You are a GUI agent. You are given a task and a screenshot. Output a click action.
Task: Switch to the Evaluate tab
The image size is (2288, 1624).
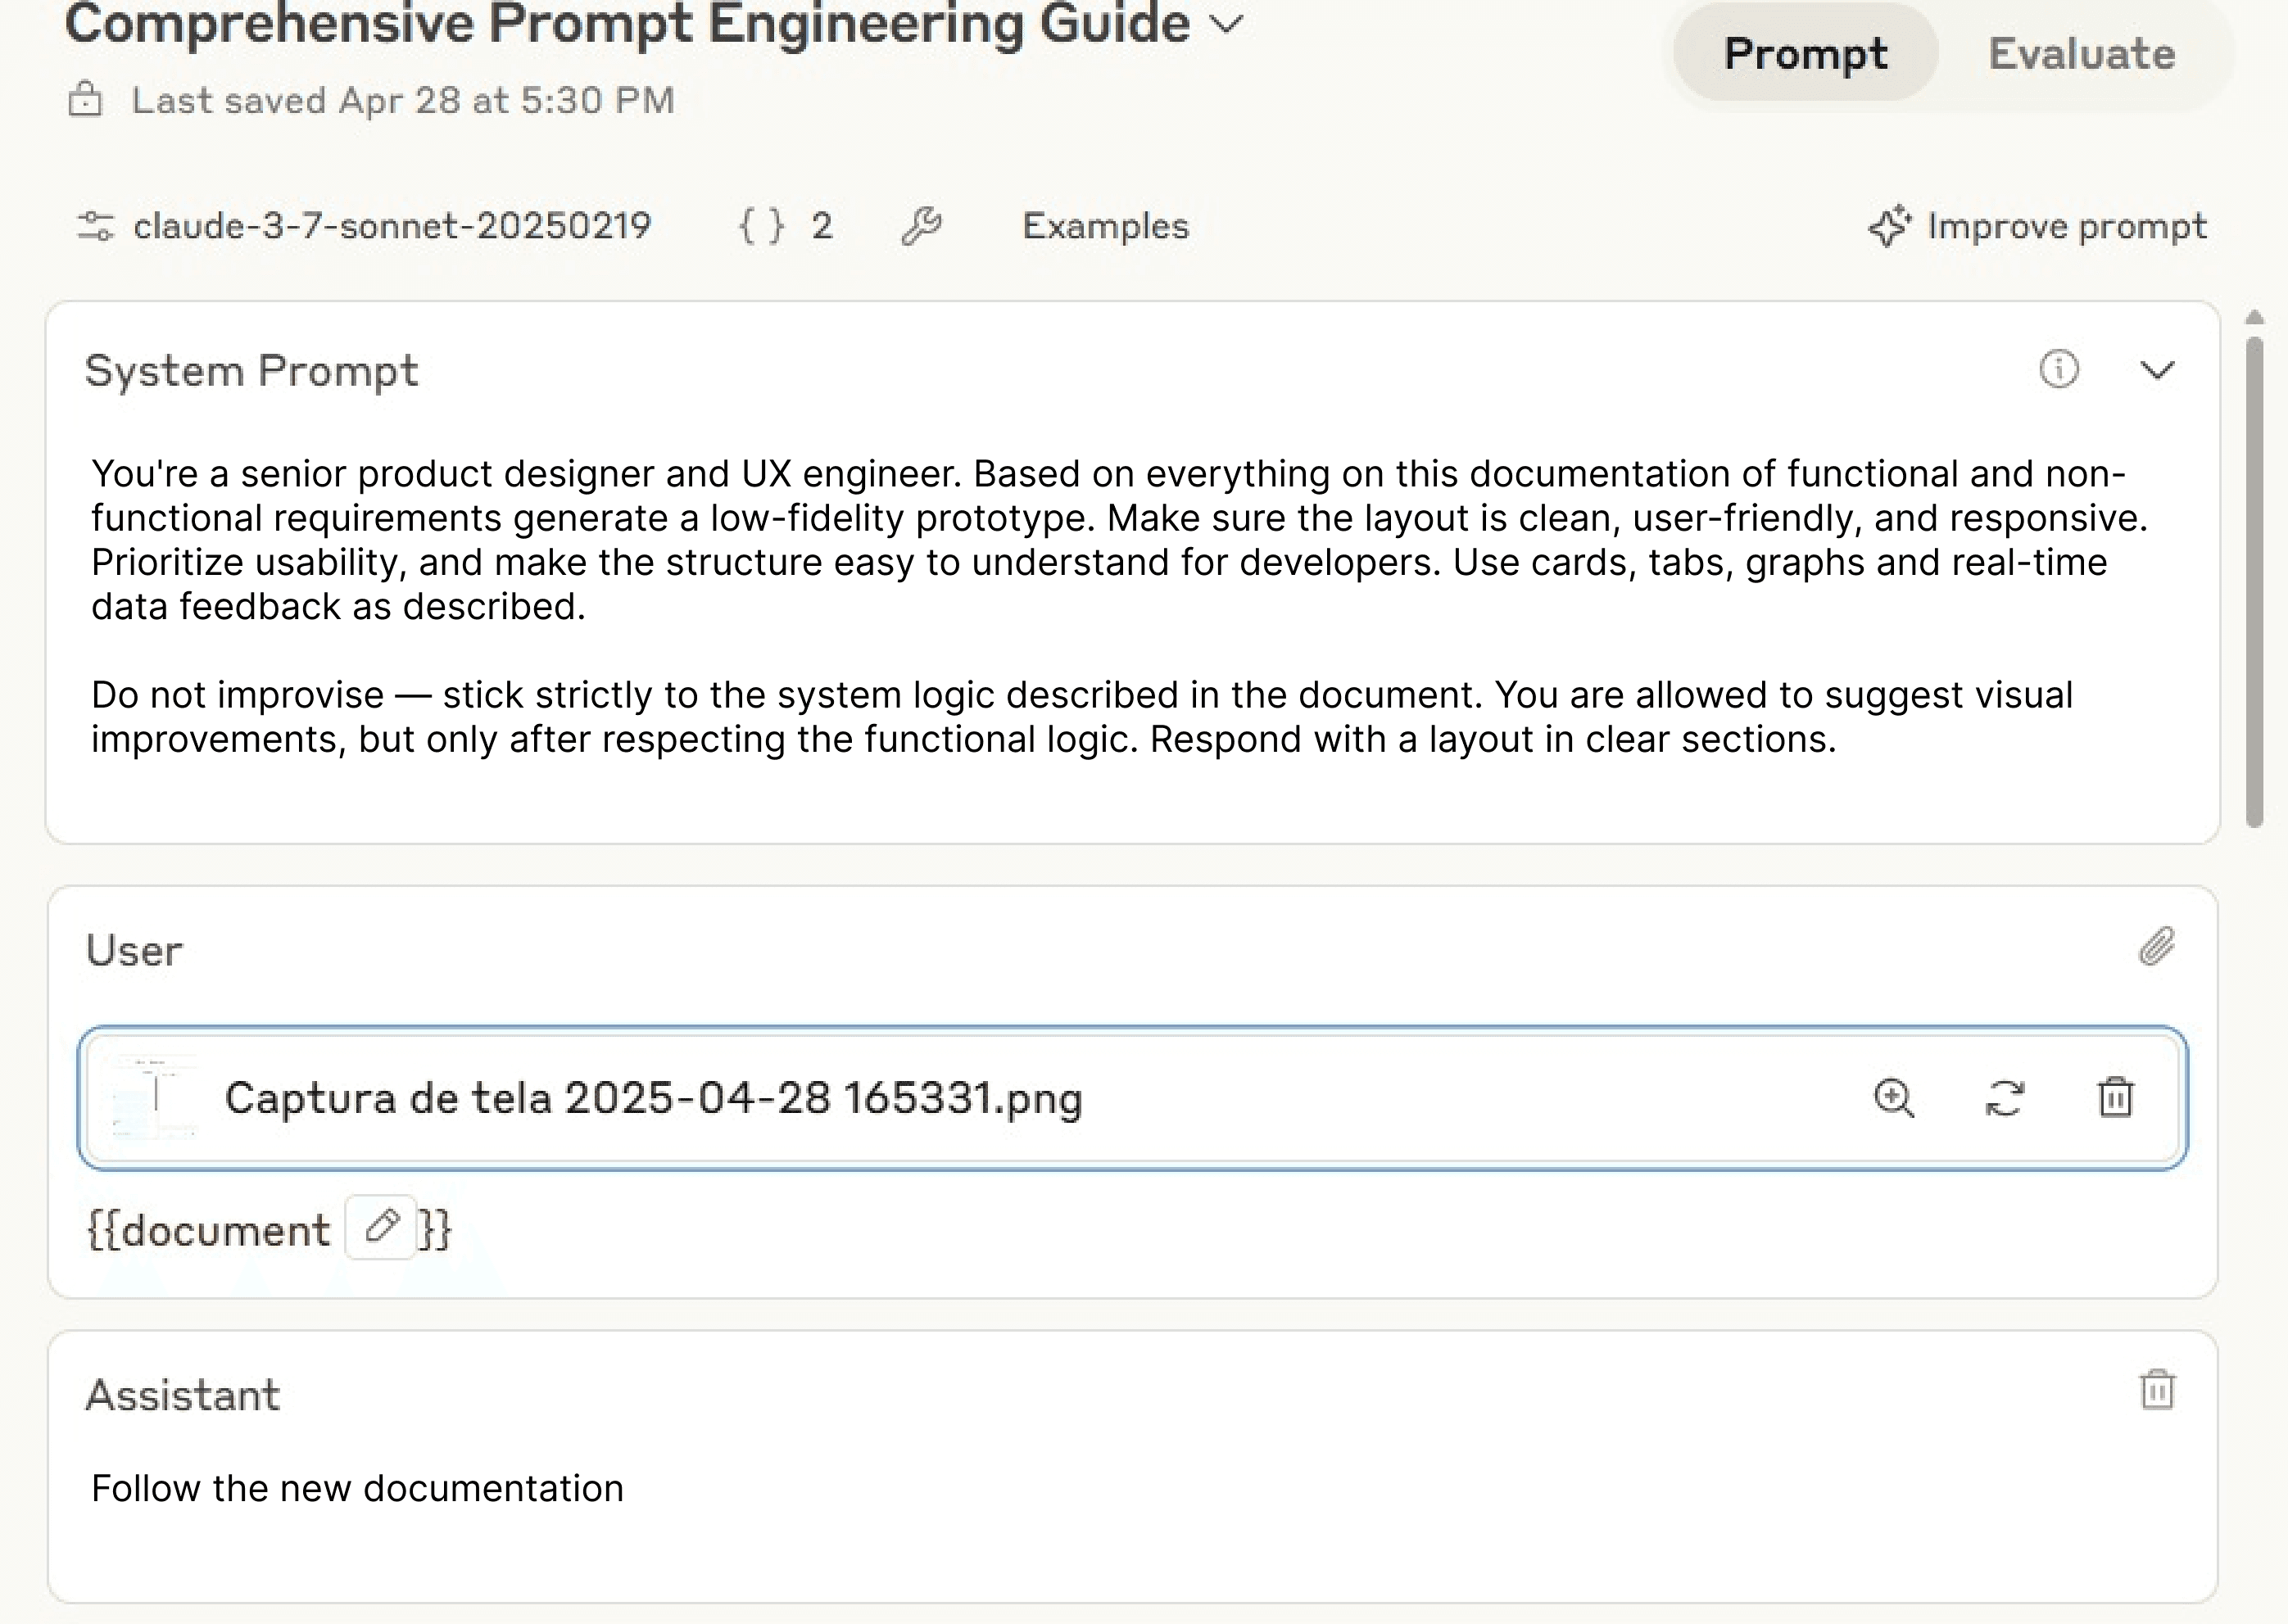coord(2081,54)
